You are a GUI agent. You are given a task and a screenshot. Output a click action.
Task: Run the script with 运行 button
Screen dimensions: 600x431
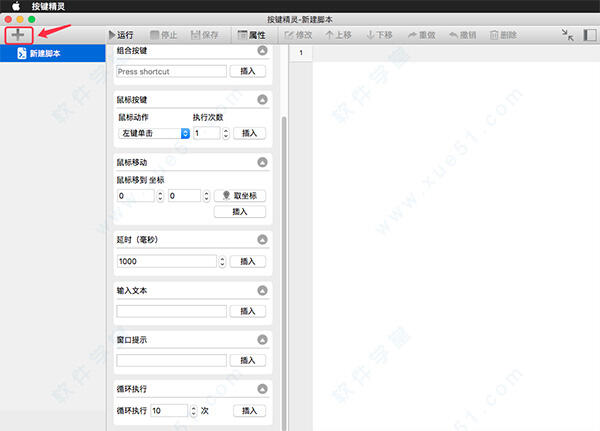pyautogui.click(x=120, y=35)
